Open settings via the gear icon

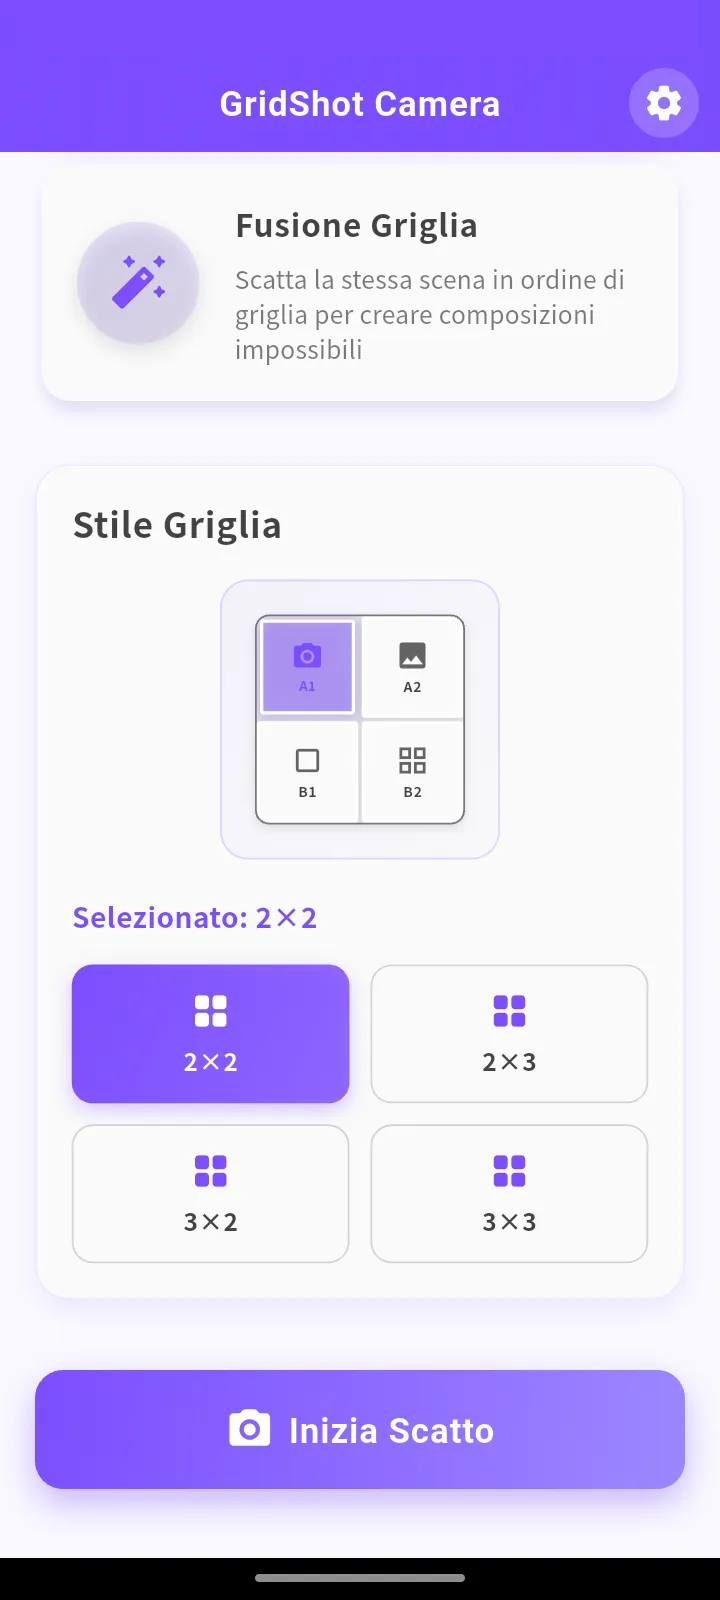(x=663, y=103)
